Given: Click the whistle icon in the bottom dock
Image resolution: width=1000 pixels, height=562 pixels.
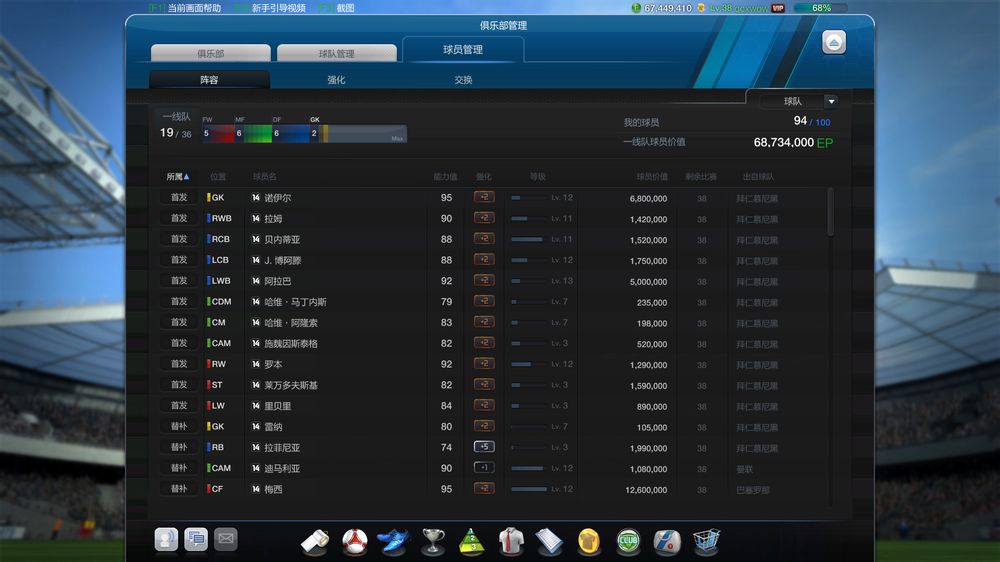Looking at the screenshot, I should (315, 542).
